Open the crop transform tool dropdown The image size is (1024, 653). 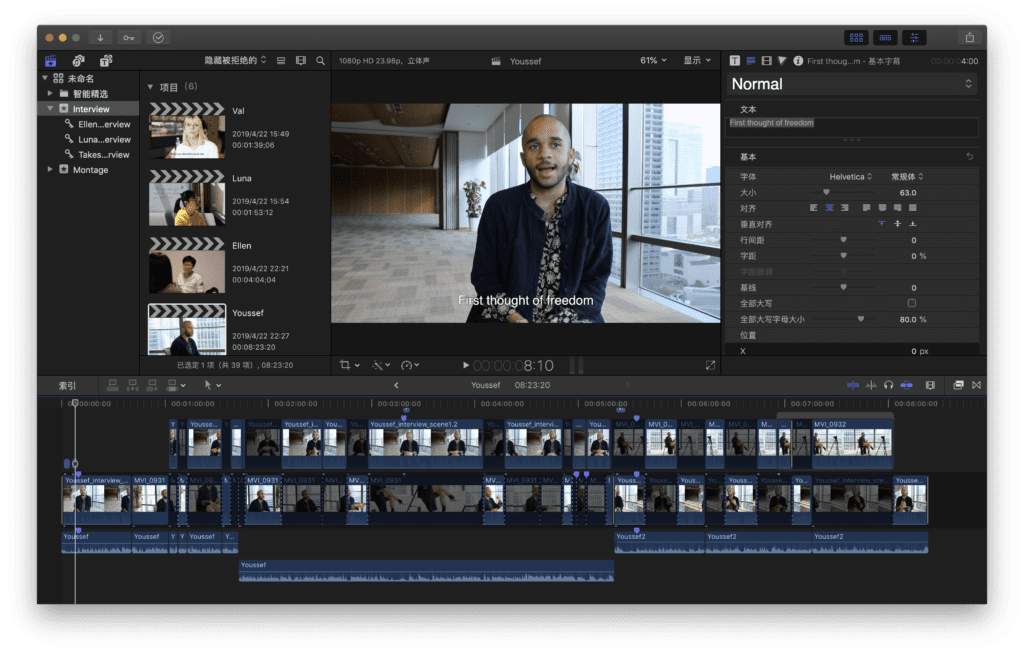[x=349, y=365]
